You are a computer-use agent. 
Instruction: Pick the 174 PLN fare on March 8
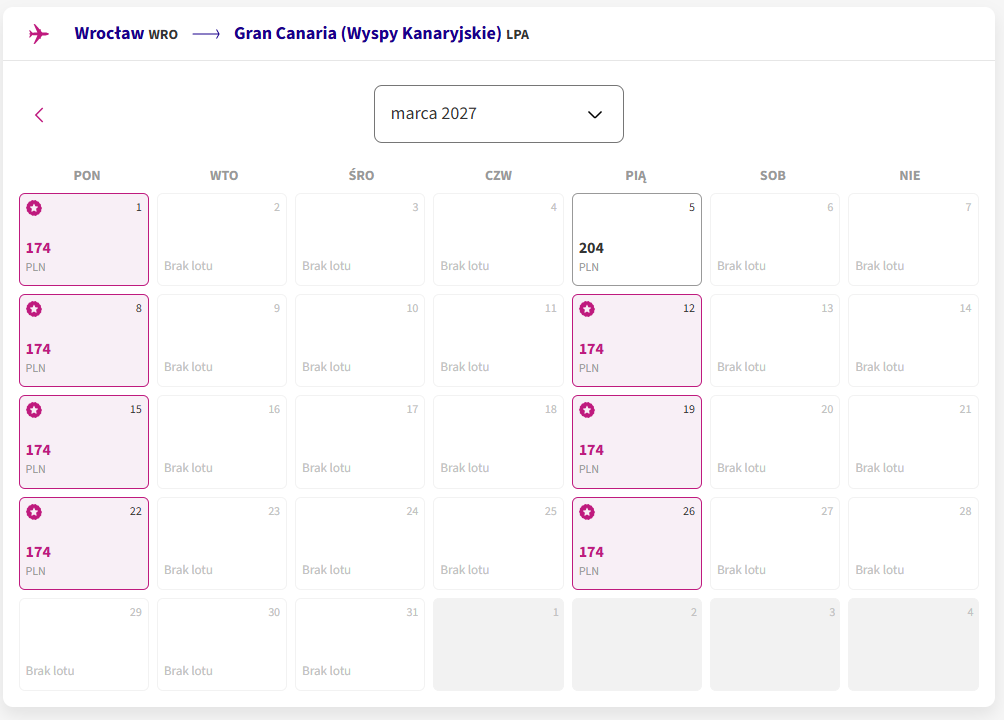tap(84, 340)
